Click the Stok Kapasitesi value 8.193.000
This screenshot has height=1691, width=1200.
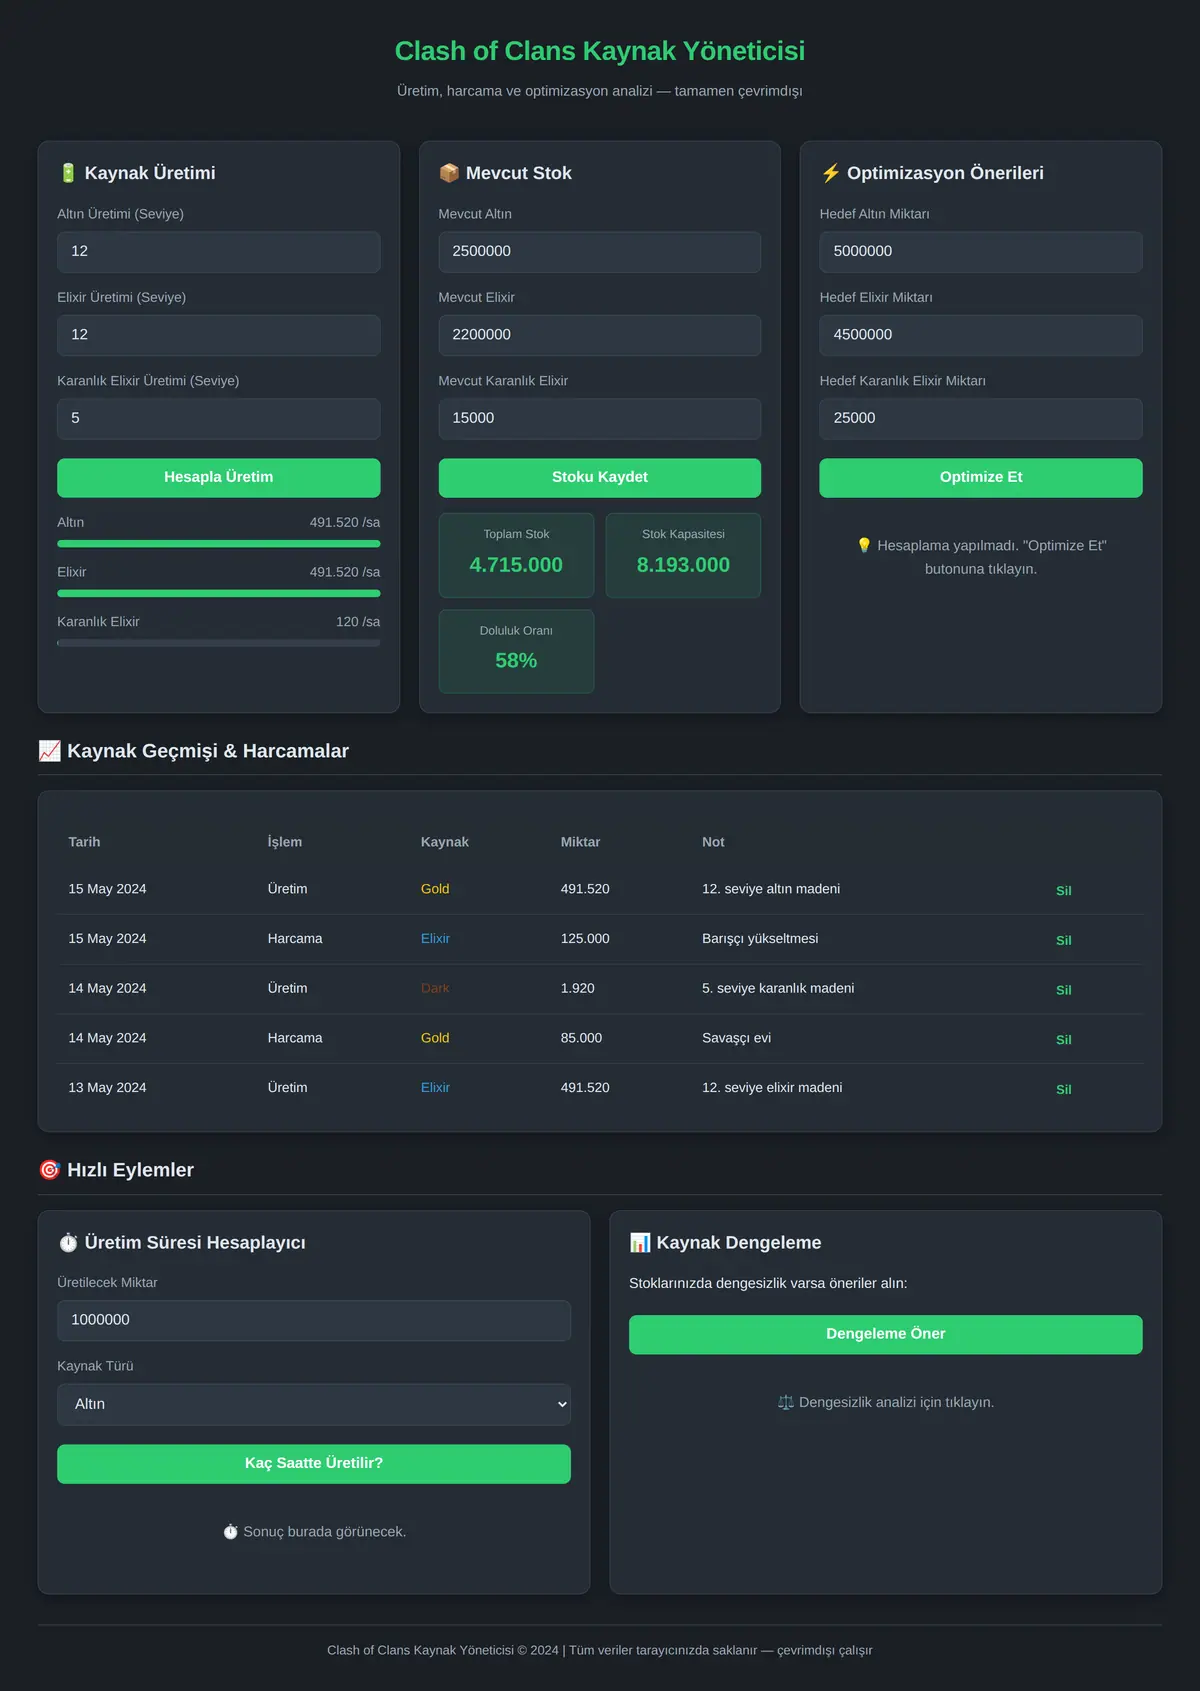click(683, 565)
